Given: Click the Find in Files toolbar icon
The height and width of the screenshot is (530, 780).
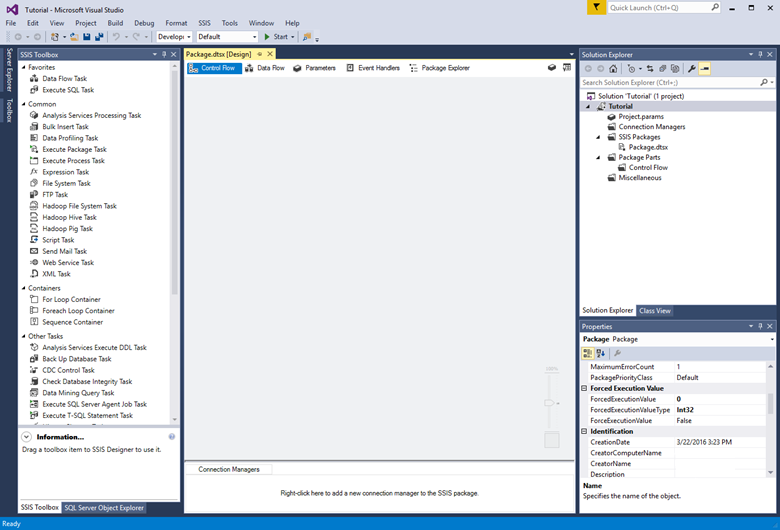Looking at the screenshot, I should [x=307, y=37].
